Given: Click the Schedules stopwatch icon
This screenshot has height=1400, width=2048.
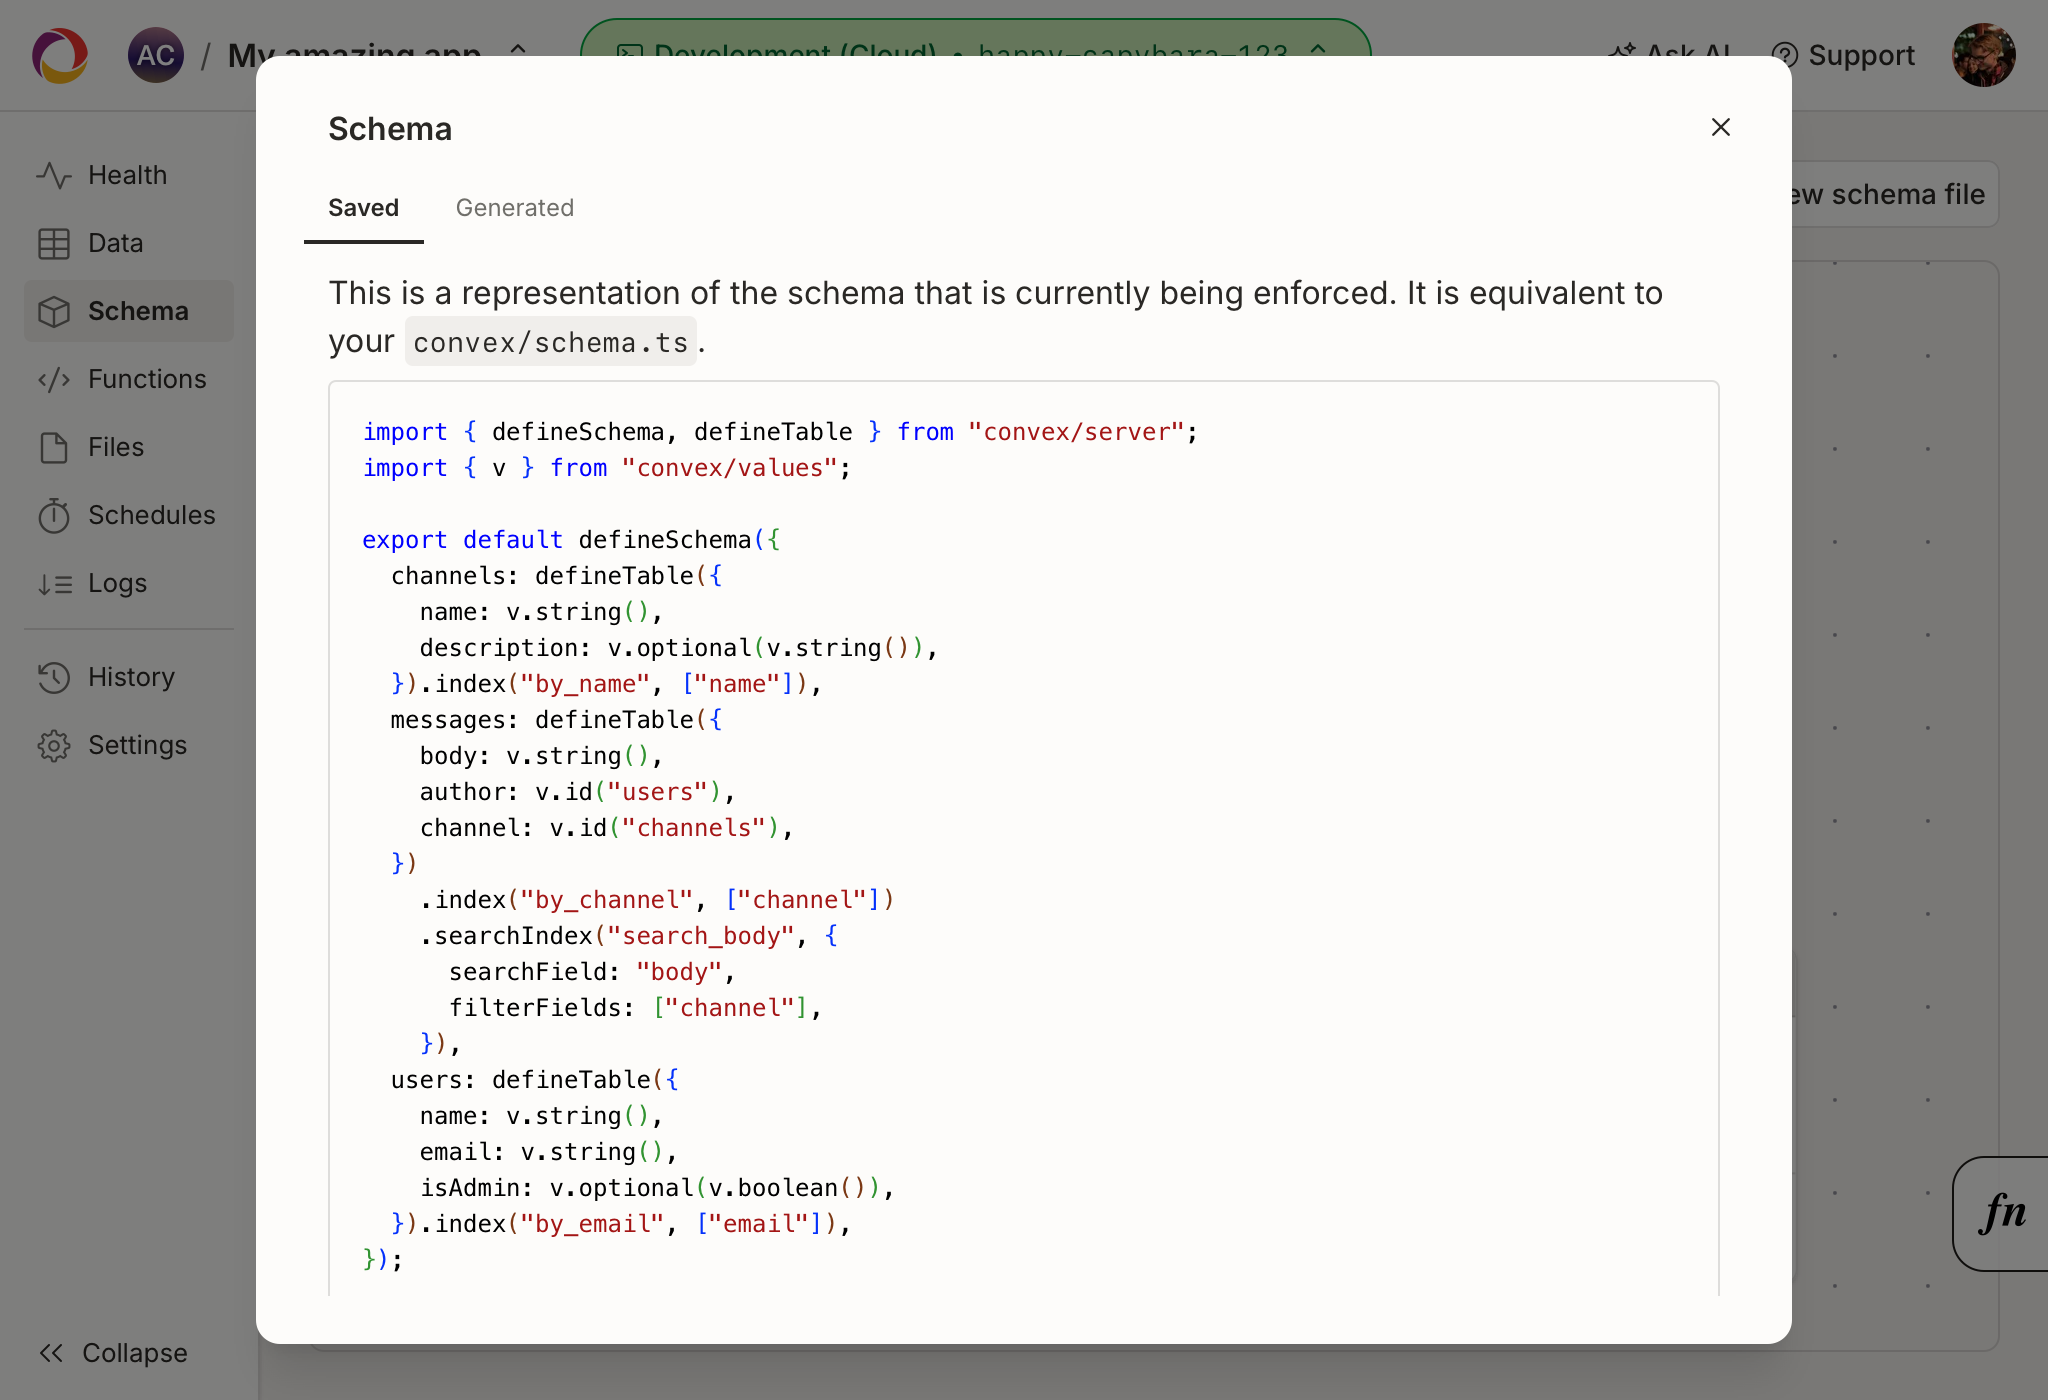Looking at the screenshot, I should [x=54, y=515].
